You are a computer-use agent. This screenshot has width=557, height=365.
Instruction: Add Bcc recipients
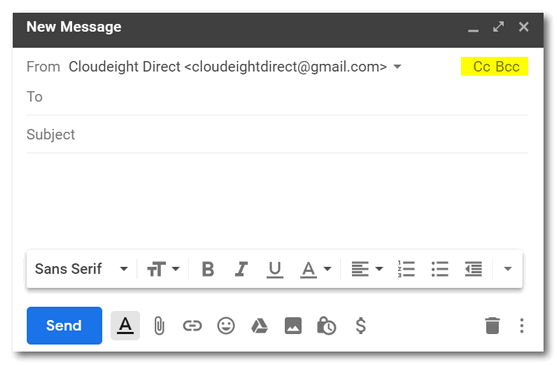[507, 67]
